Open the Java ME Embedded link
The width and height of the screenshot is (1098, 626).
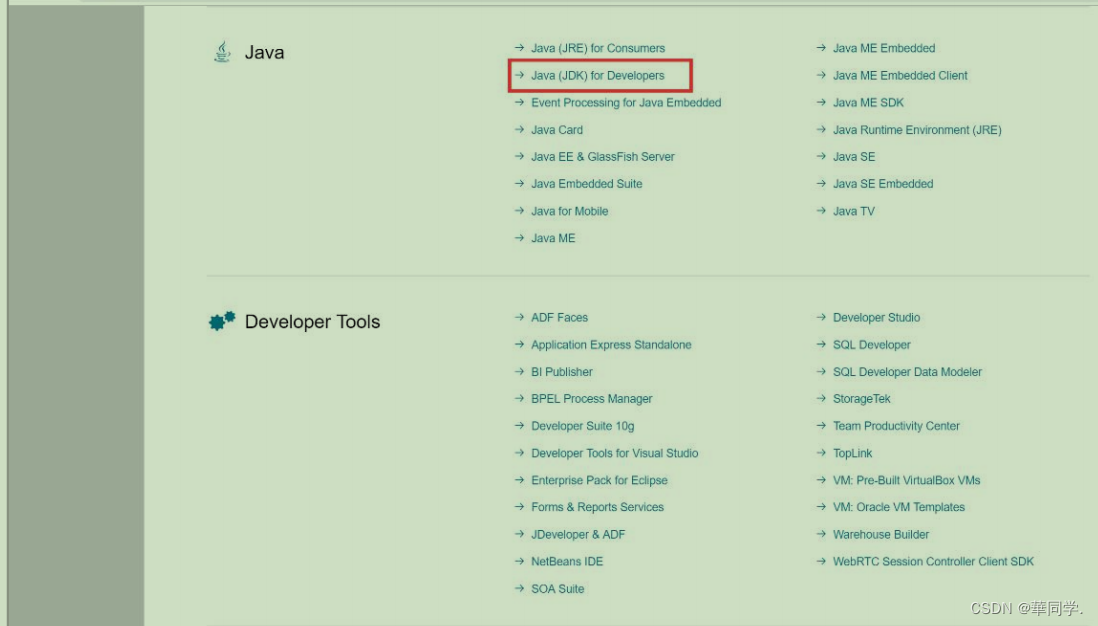click(884, 48)
